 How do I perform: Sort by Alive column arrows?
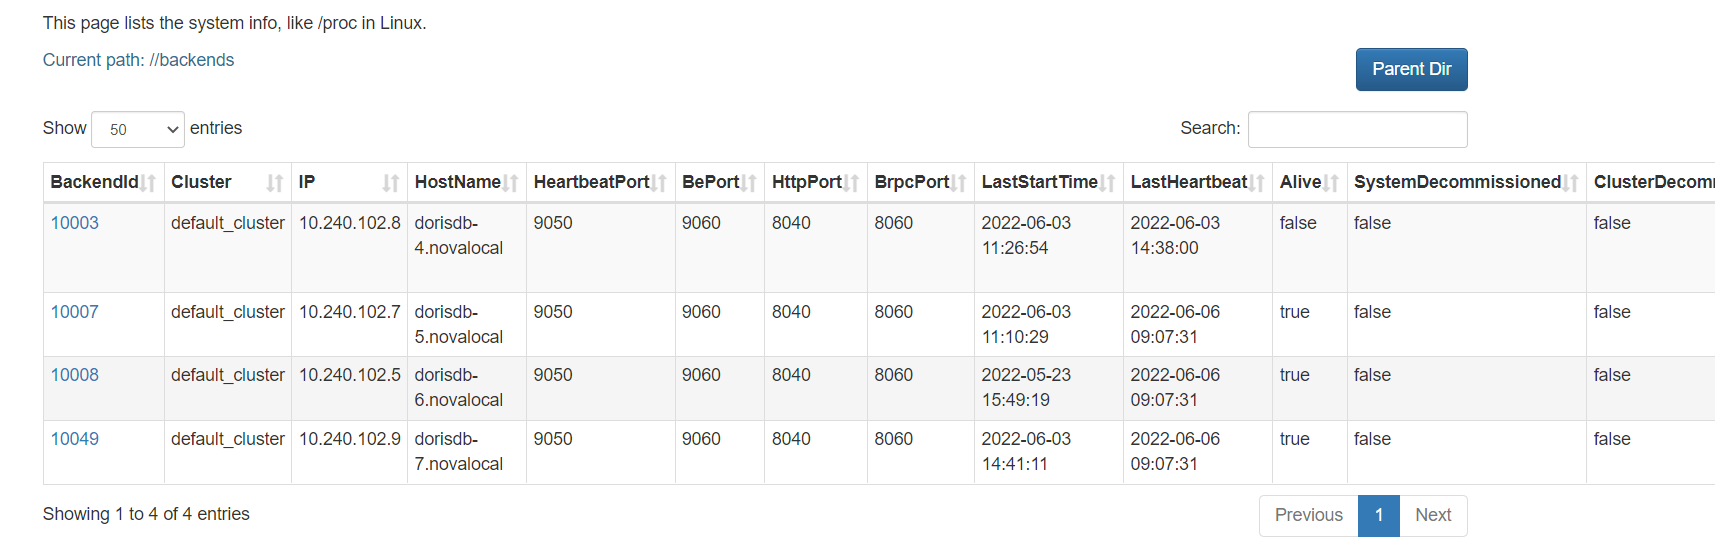pyautogui.click(x=1331, y=183)
